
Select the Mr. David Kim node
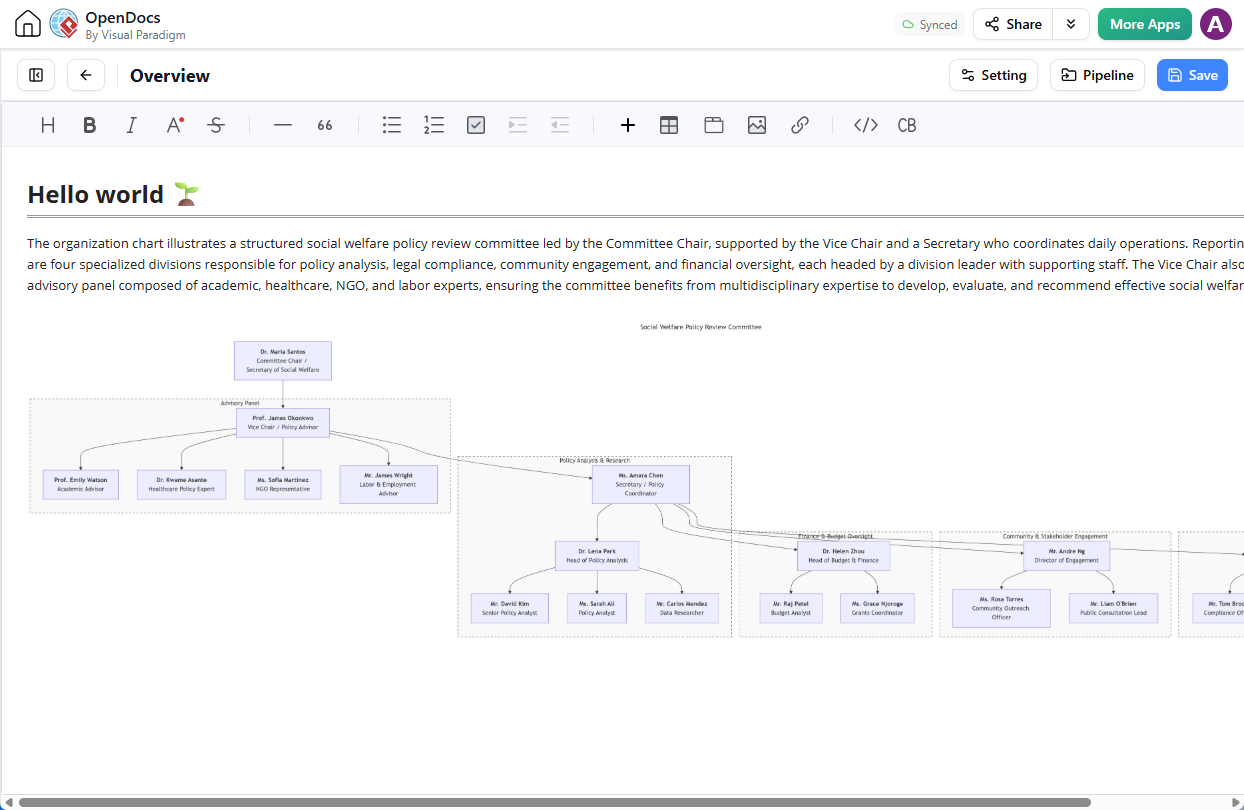(x=510, y=608)
